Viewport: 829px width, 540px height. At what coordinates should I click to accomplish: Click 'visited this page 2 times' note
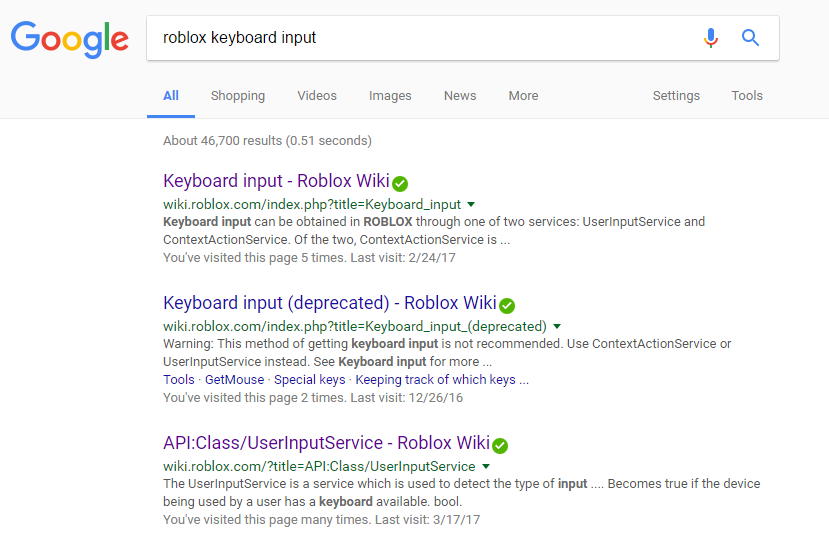pyautogui.click(x=313, y=398)
